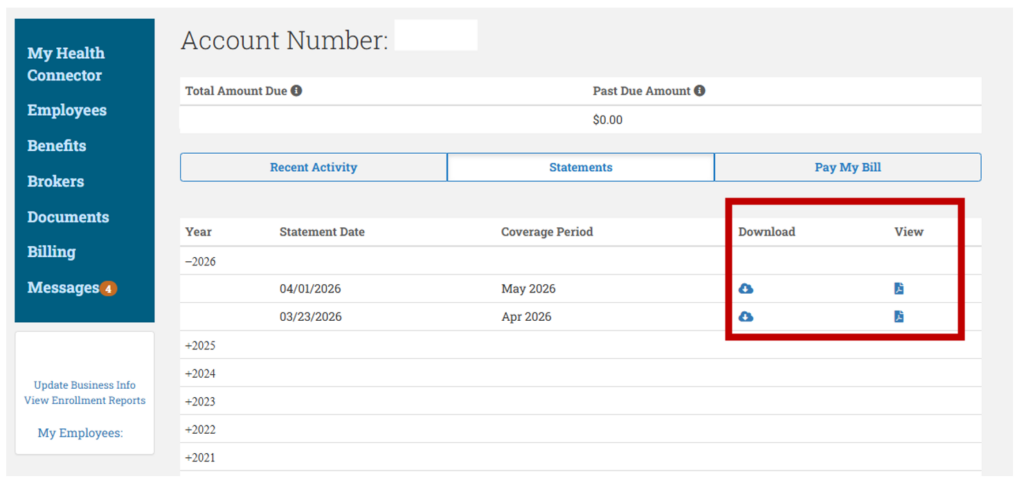Click the Coverage Period column header
This screenshot has width=1024, height=483.
click(x=547, y=232)
